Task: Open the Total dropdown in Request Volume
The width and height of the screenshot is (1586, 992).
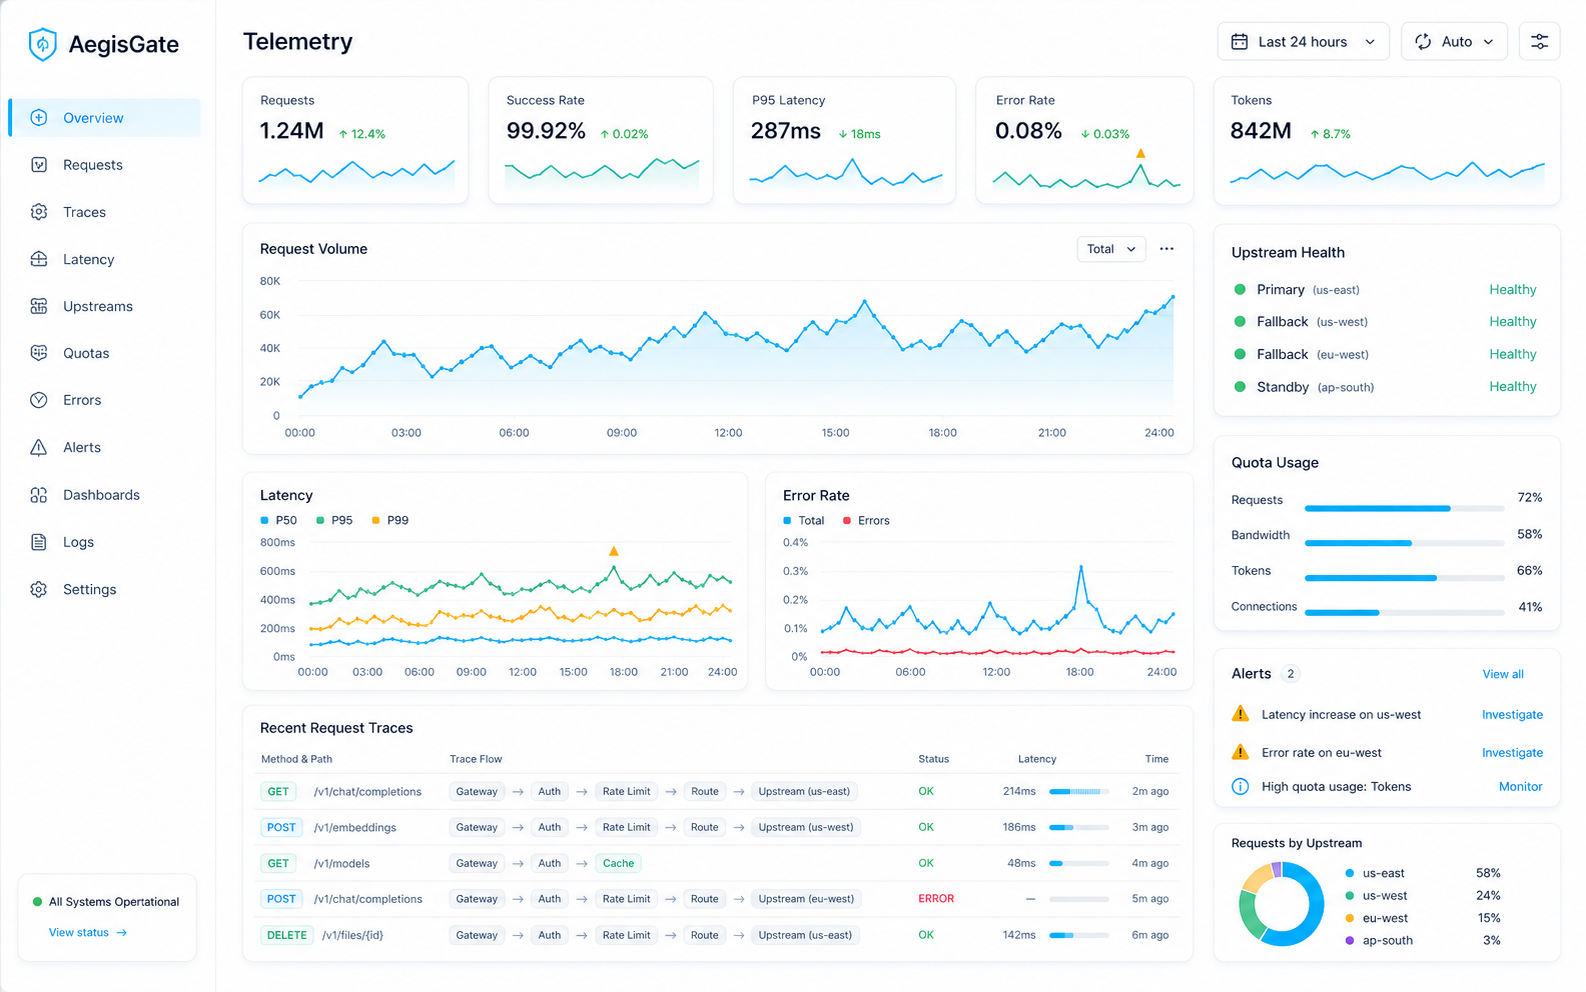Action: point(1111,249)
